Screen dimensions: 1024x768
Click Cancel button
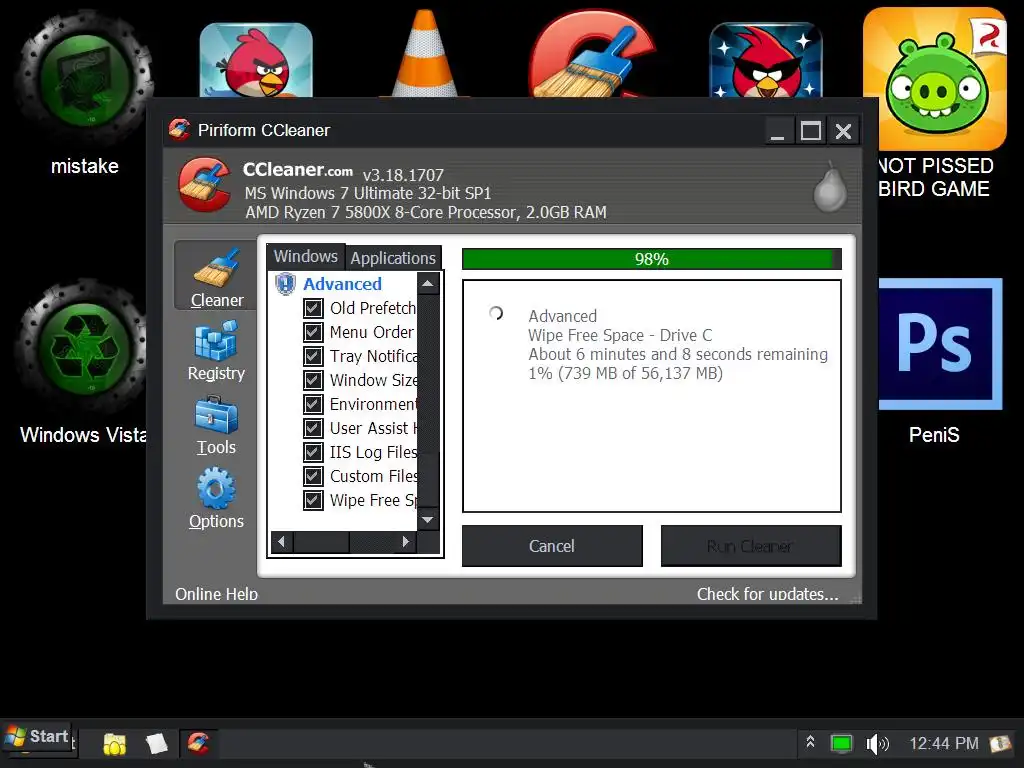552,546
